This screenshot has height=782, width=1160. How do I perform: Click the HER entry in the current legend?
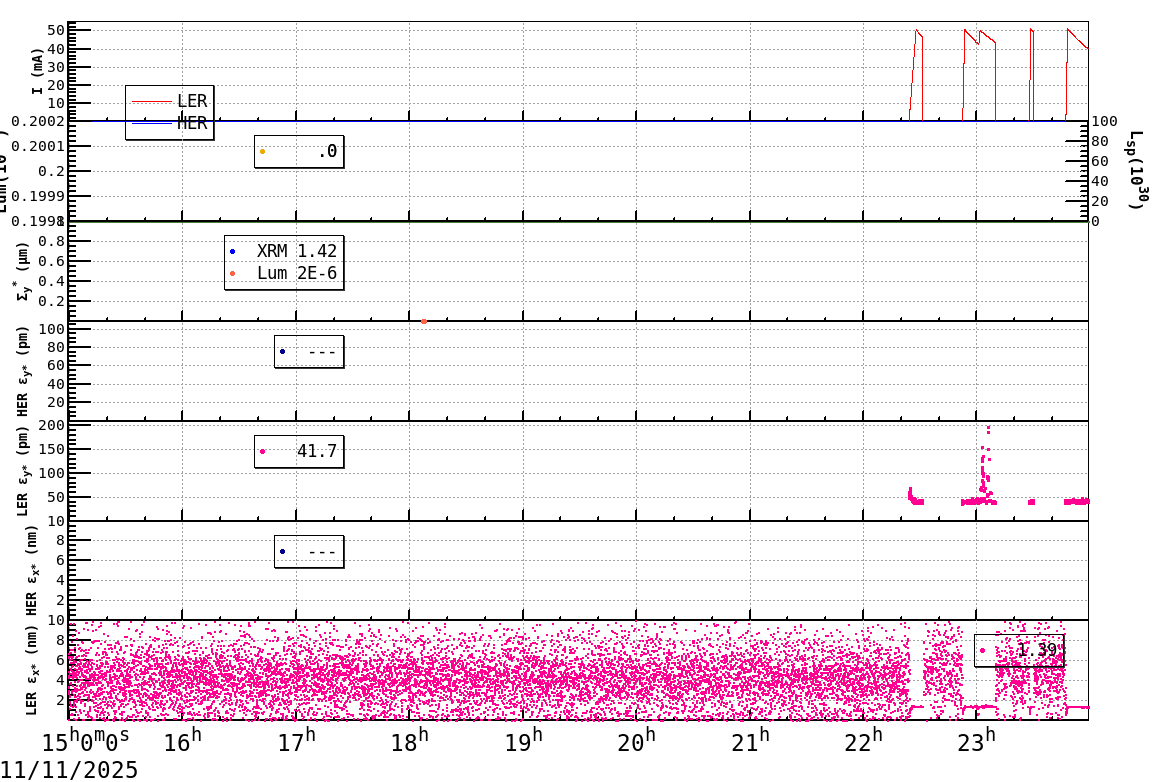tap(170, 123)
